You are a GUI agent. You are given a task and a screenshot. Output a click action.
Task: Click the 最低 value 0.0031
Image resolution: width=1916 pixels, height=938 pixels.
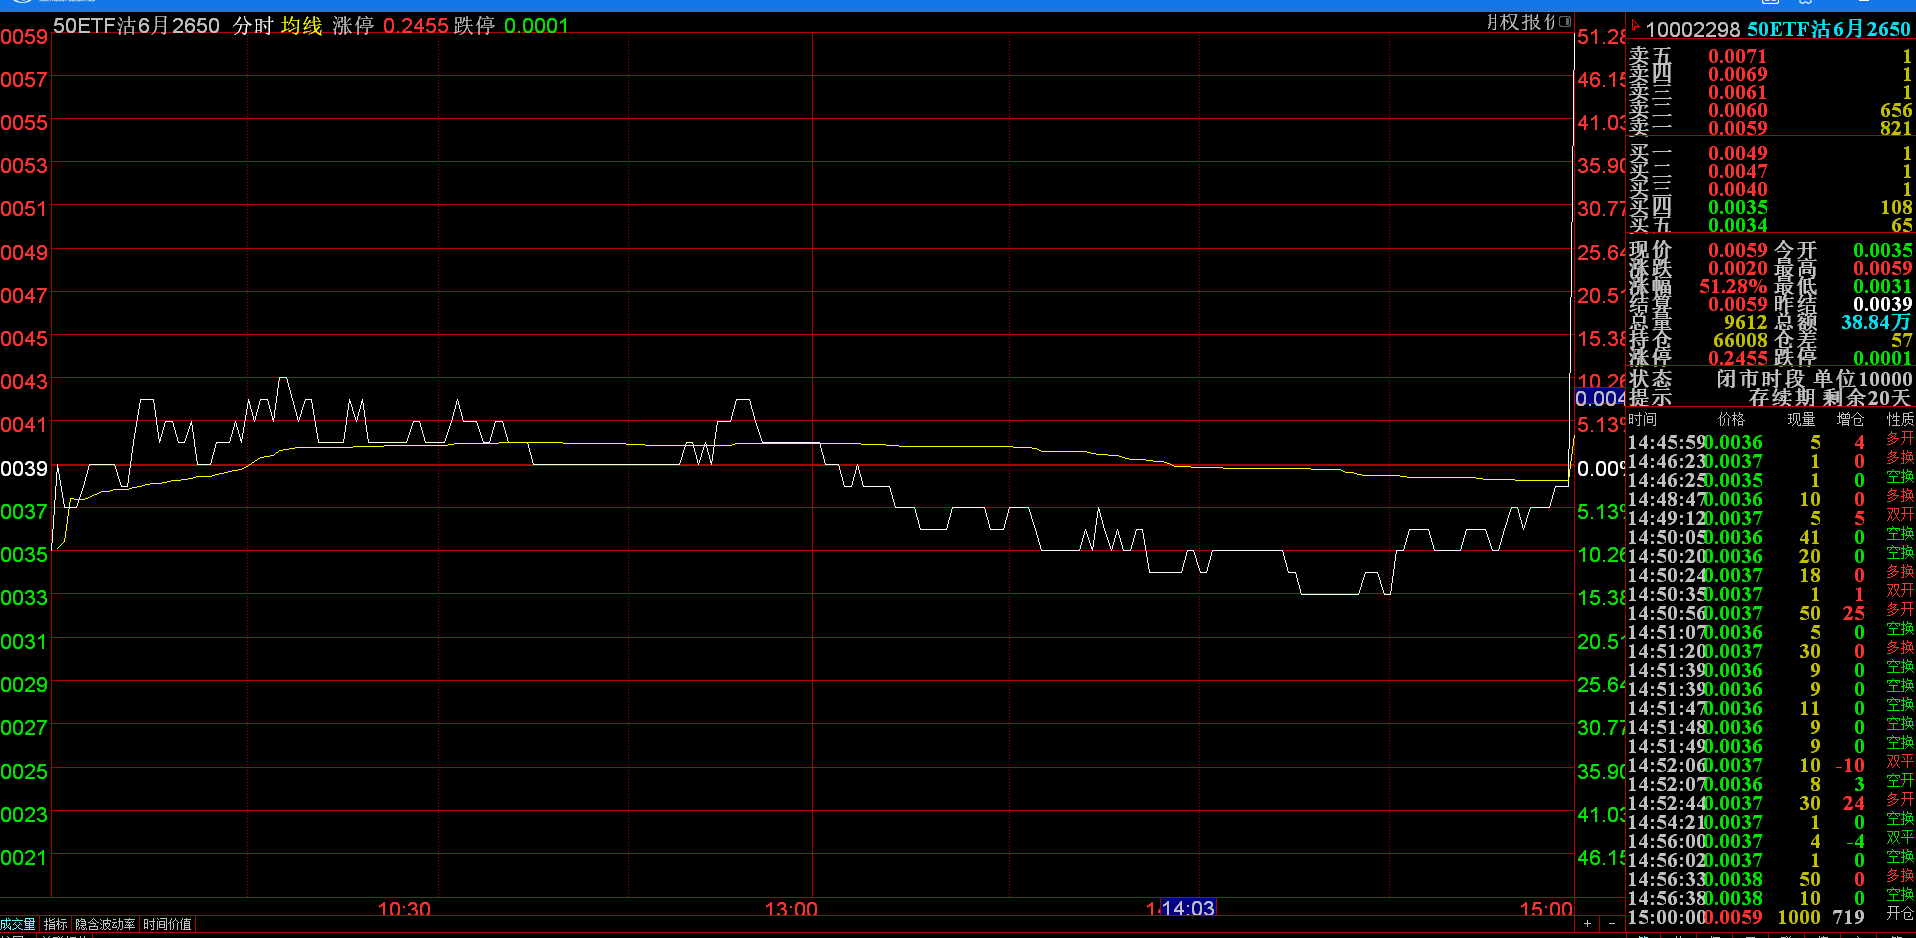point(1882,287)
